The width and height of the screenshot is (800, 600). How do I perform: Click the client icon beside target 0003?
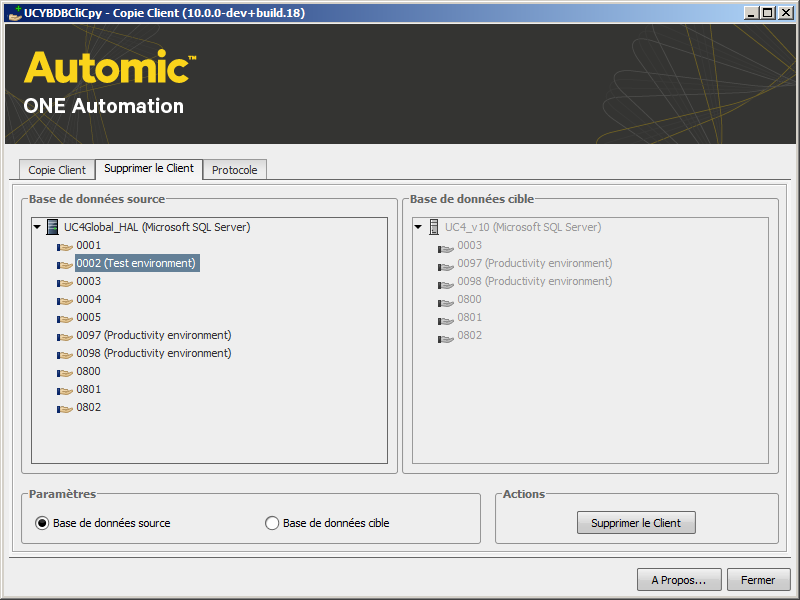pyautogui.click(x=445, y=247)
